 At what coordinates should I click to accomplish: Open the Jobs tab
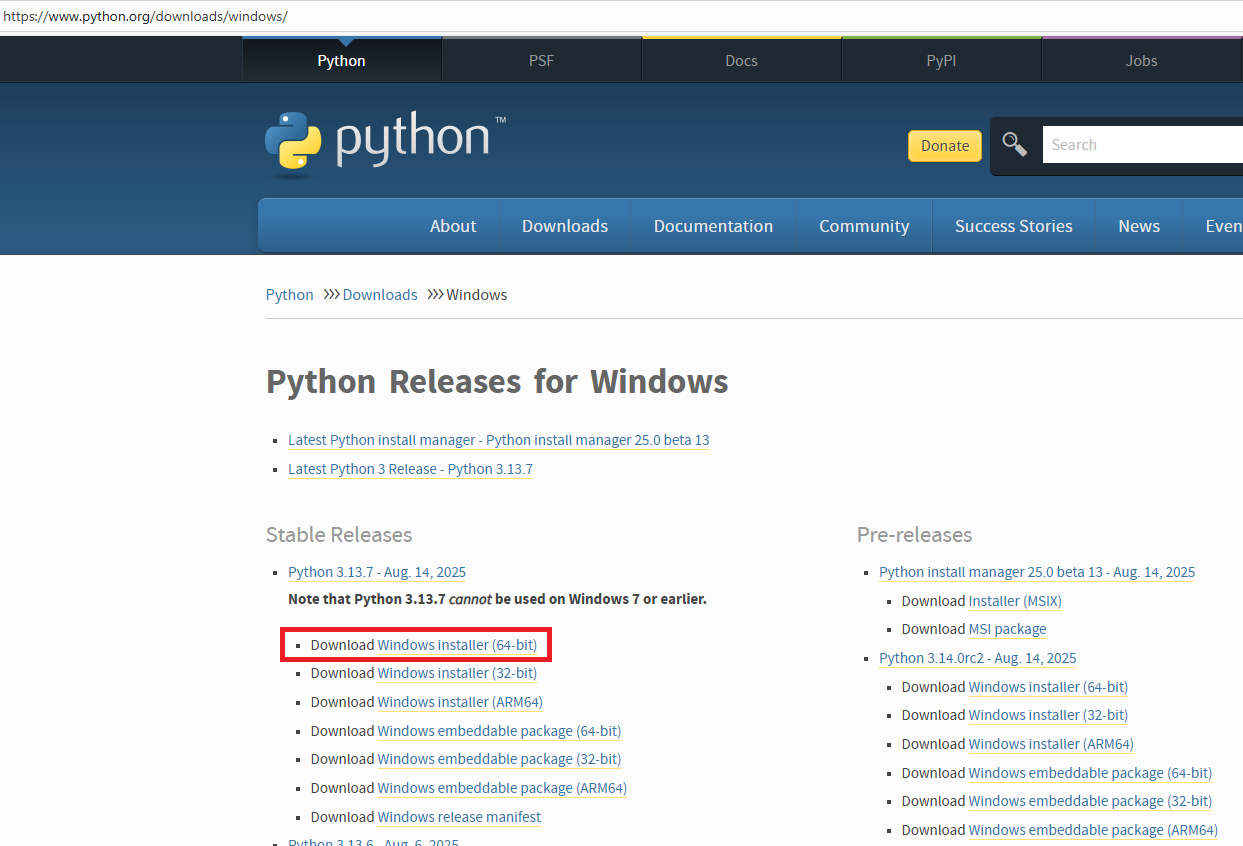tap(1141, 61)
